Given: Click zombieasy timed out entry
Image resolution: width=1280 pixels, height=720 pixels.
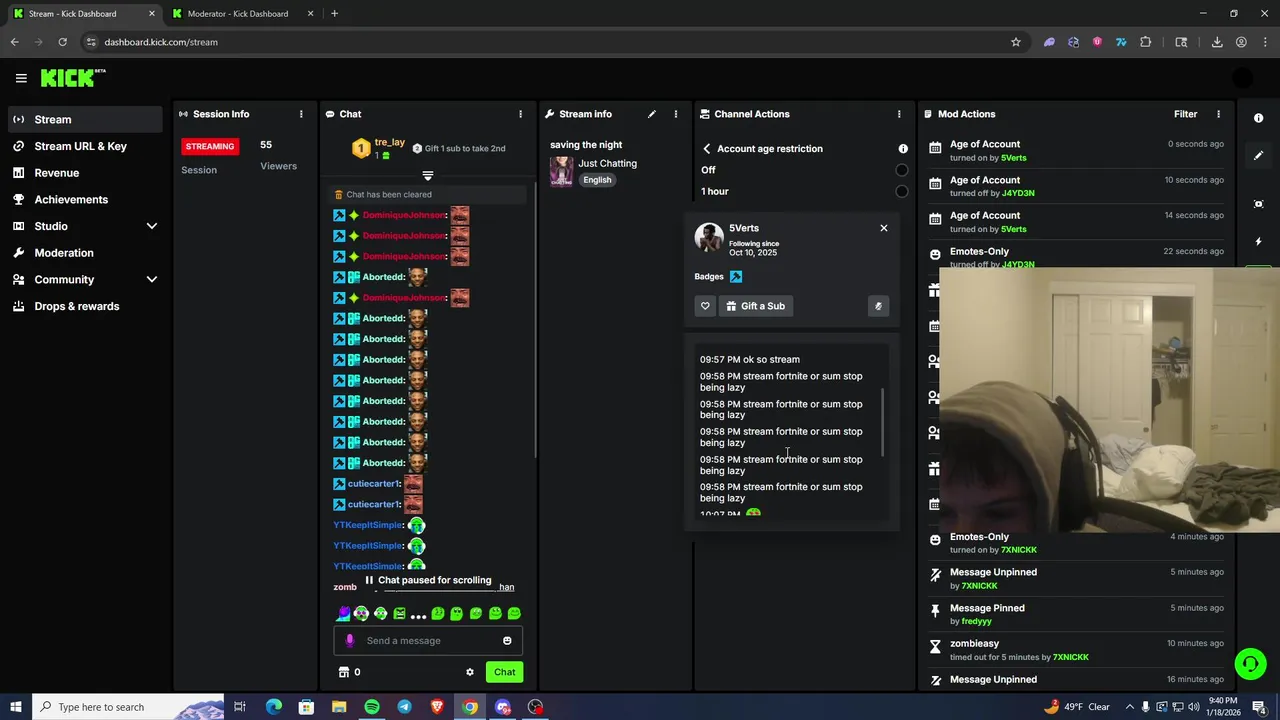Looking at the screenshot, I should (x=1076, y=650).
